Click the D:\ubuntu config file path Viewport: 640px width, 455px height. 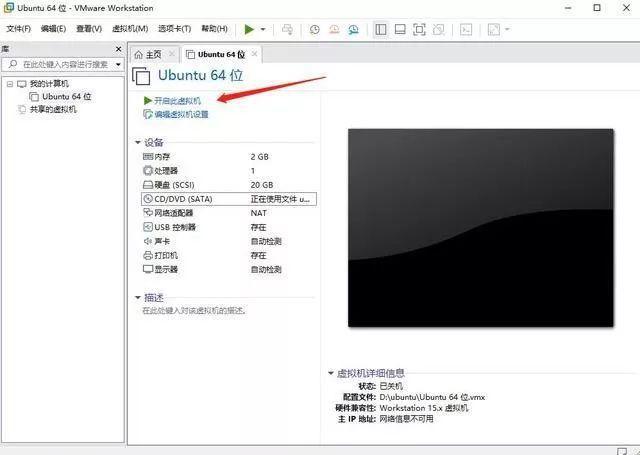432,397
